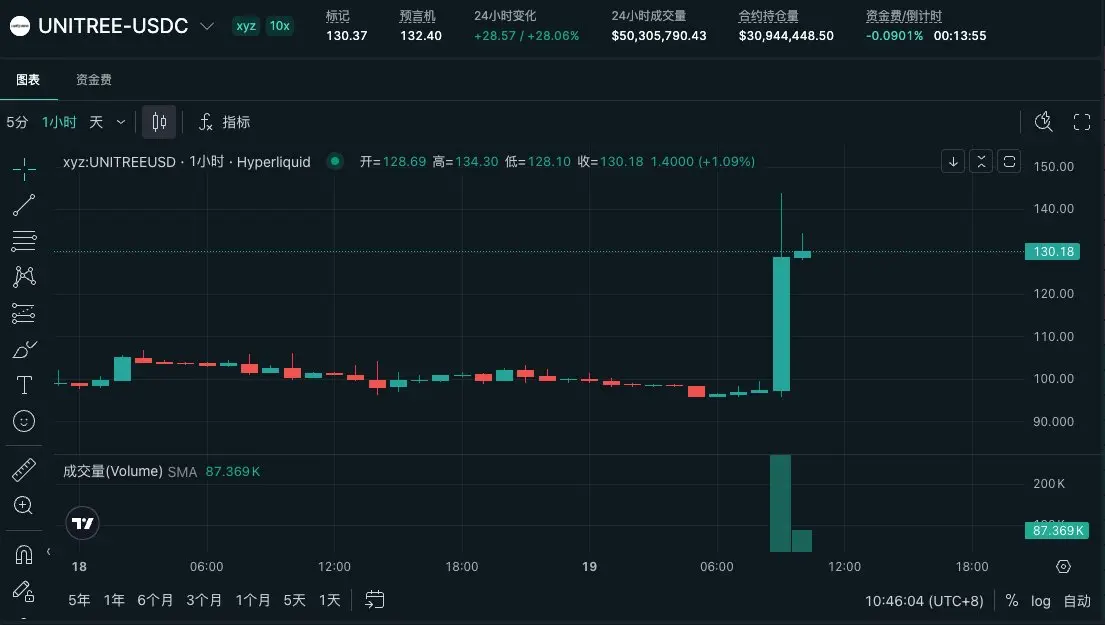The height and width of the screenshot is (625, 1105).
Task: Click the 预言机 oracle price label
Action: coord(417,16)
